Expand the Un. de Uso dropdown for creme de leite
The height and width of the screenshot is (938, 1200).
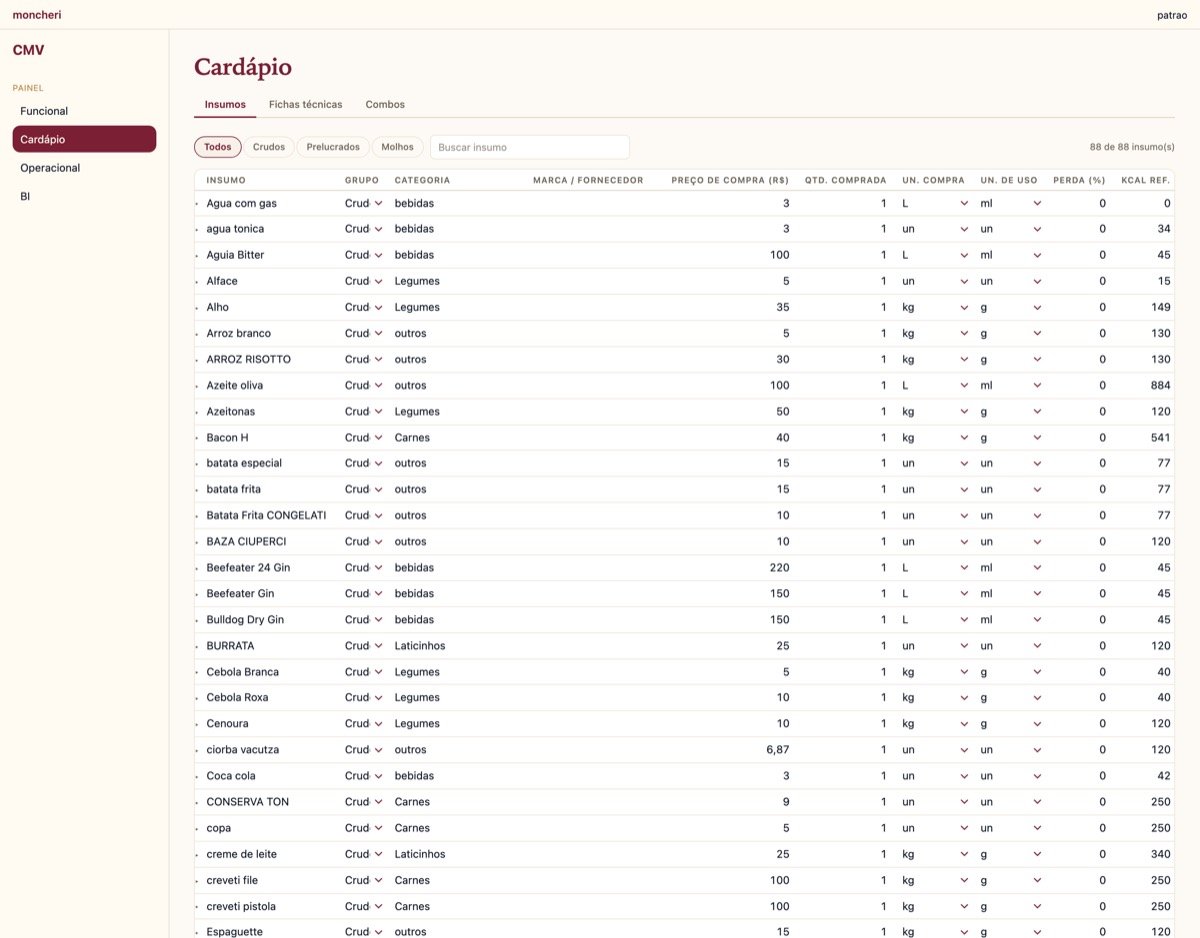[1011, 854]
